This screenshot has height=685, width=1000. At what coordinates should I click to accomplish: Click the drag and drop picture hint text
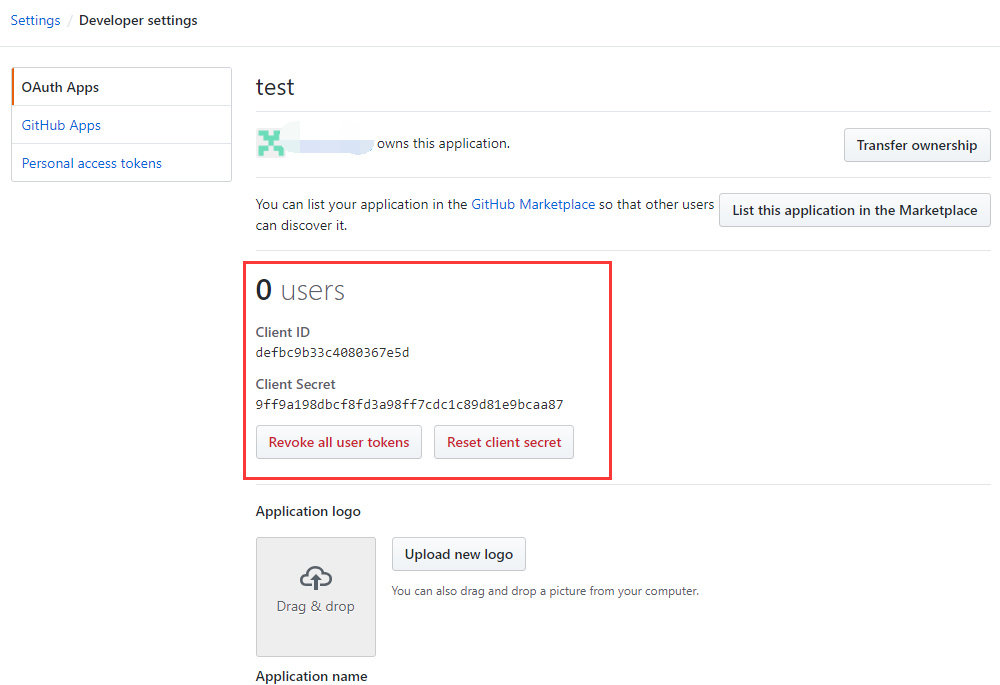tap(545, 591)
